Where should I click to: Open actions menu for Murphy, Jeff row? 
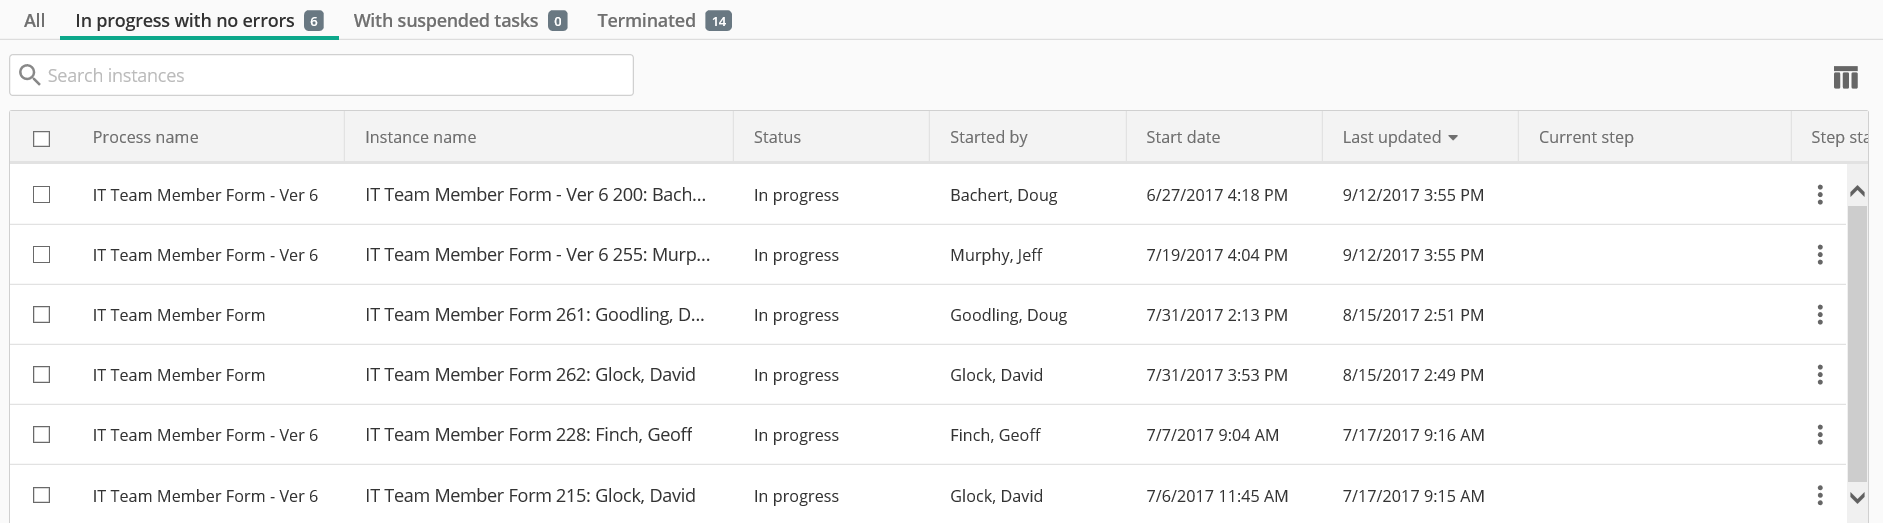point(1819,255)
